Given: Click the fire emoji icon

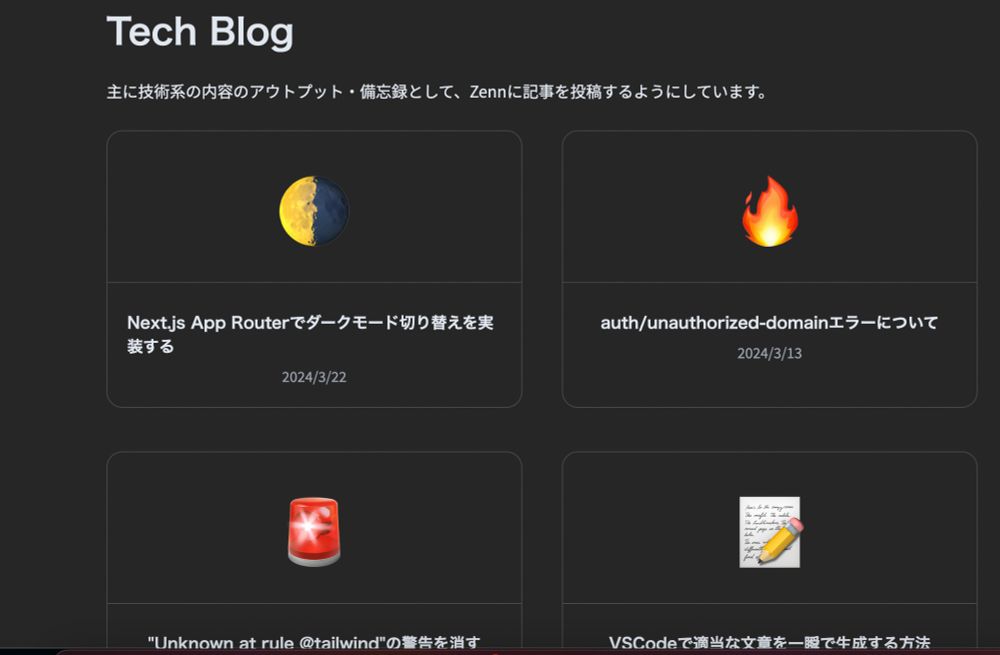Looking at the screenshot, I should click(x=770, y=211).
